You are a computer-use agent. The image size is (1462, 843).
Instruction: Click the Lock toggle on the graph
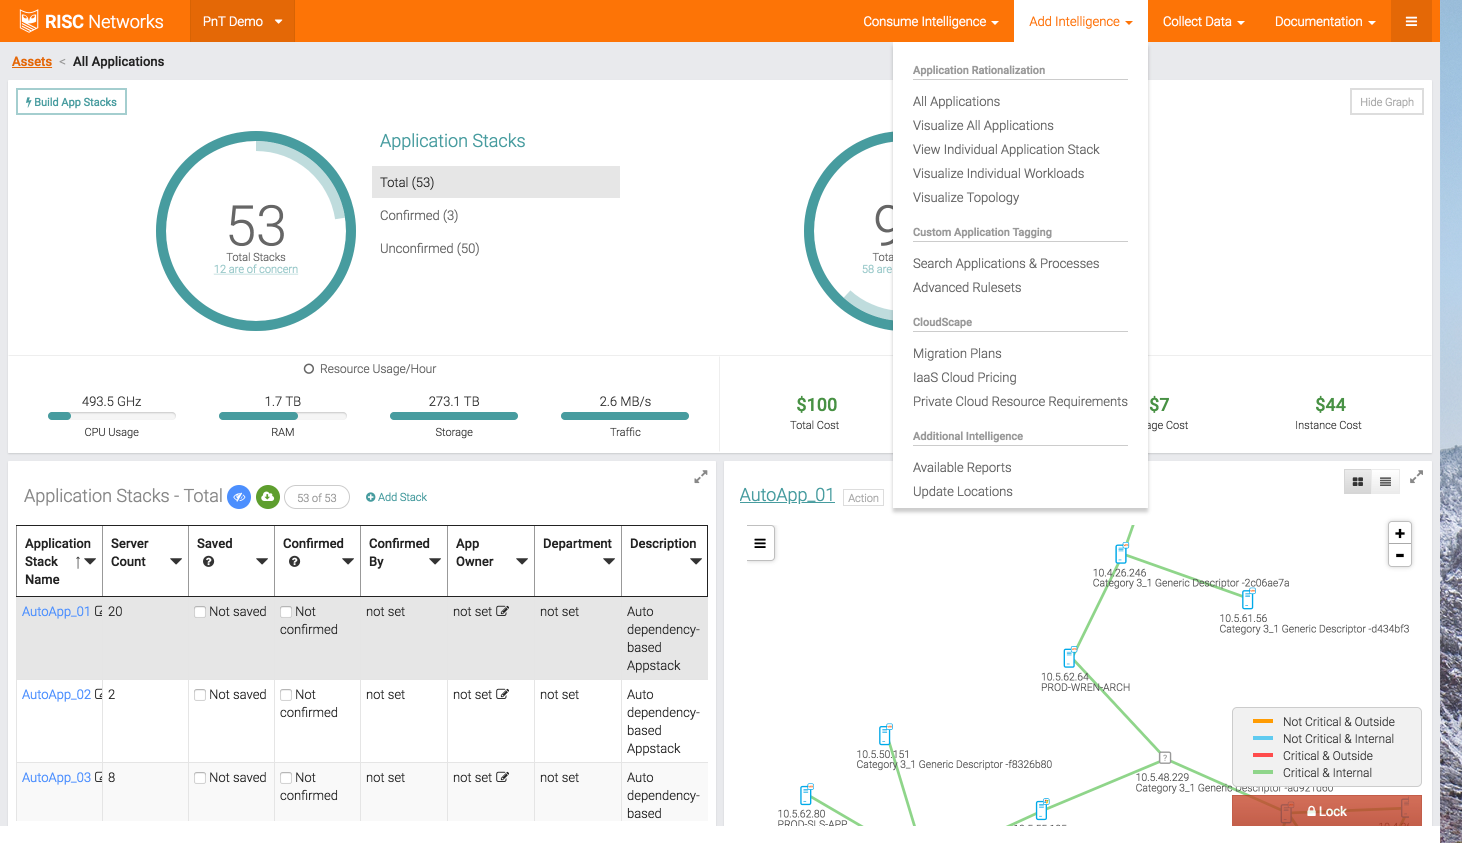point(1327,811)
